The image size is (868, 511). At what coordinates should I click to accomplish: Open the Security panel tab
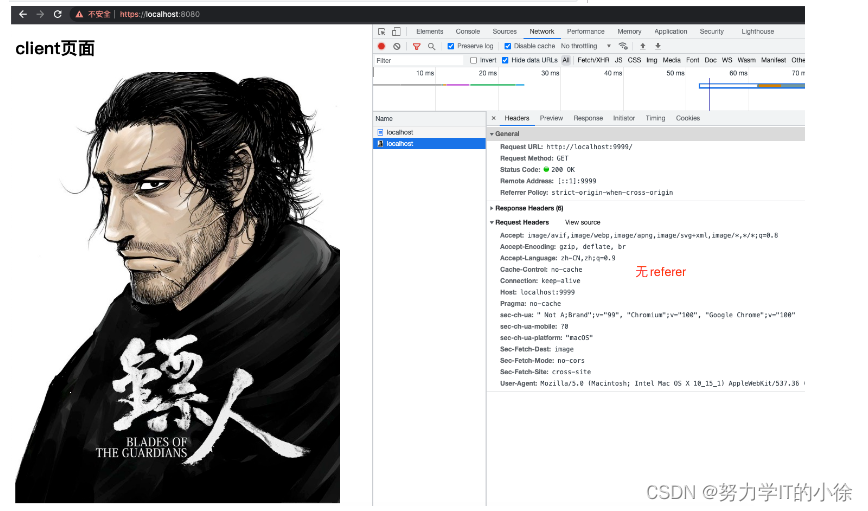pyautogui.click(x=711, y=32)
